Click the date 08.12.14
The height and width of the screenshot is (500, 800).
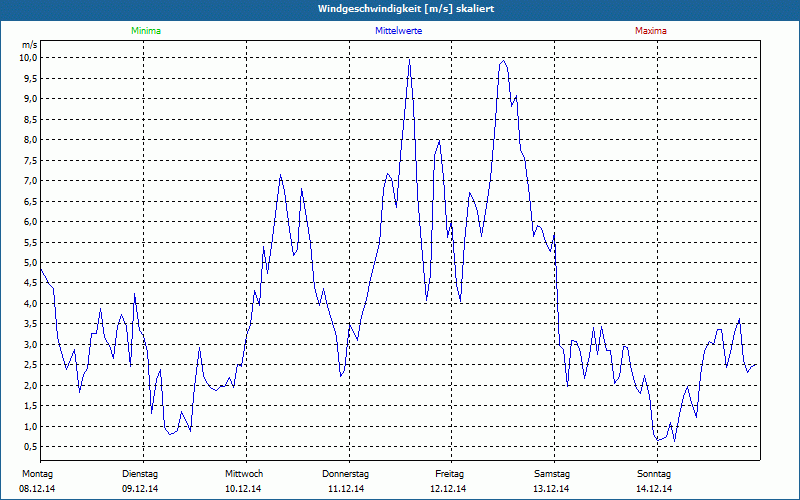coord(37,489)
